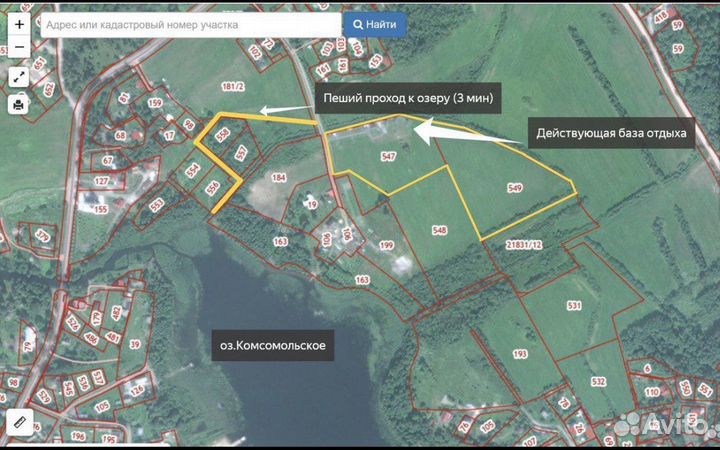Click the magnifier icon in Найти button
This screenshot has height=450, width=720.
point(357,24)
